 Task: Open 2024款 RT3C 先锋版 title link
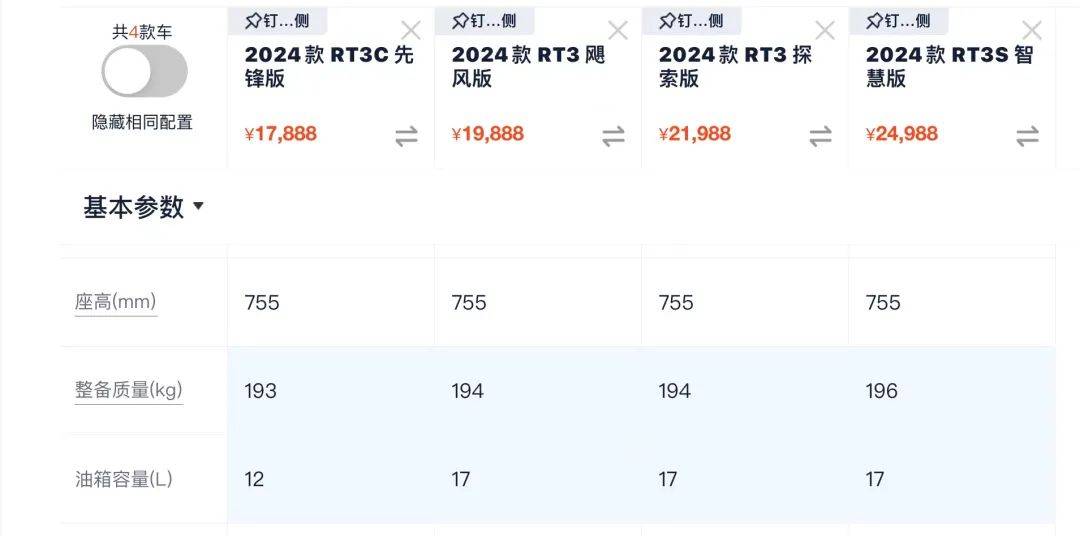coord(328,66)
